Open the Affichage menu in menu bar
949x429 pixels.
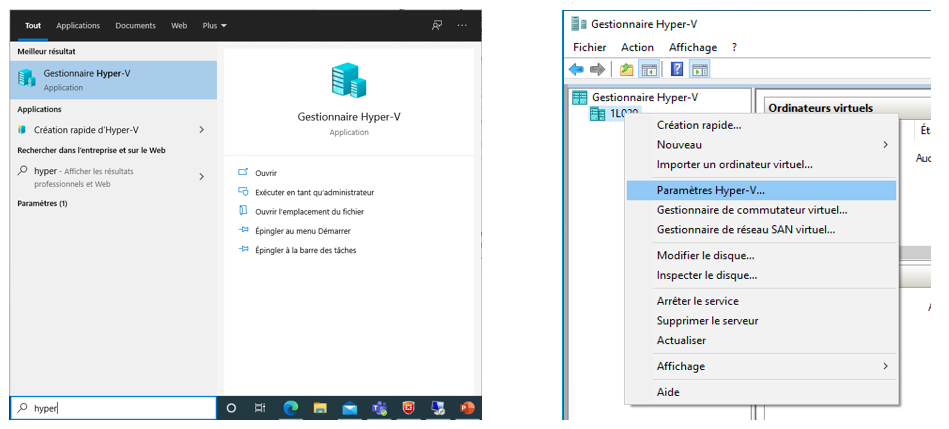tap(693, 47)
